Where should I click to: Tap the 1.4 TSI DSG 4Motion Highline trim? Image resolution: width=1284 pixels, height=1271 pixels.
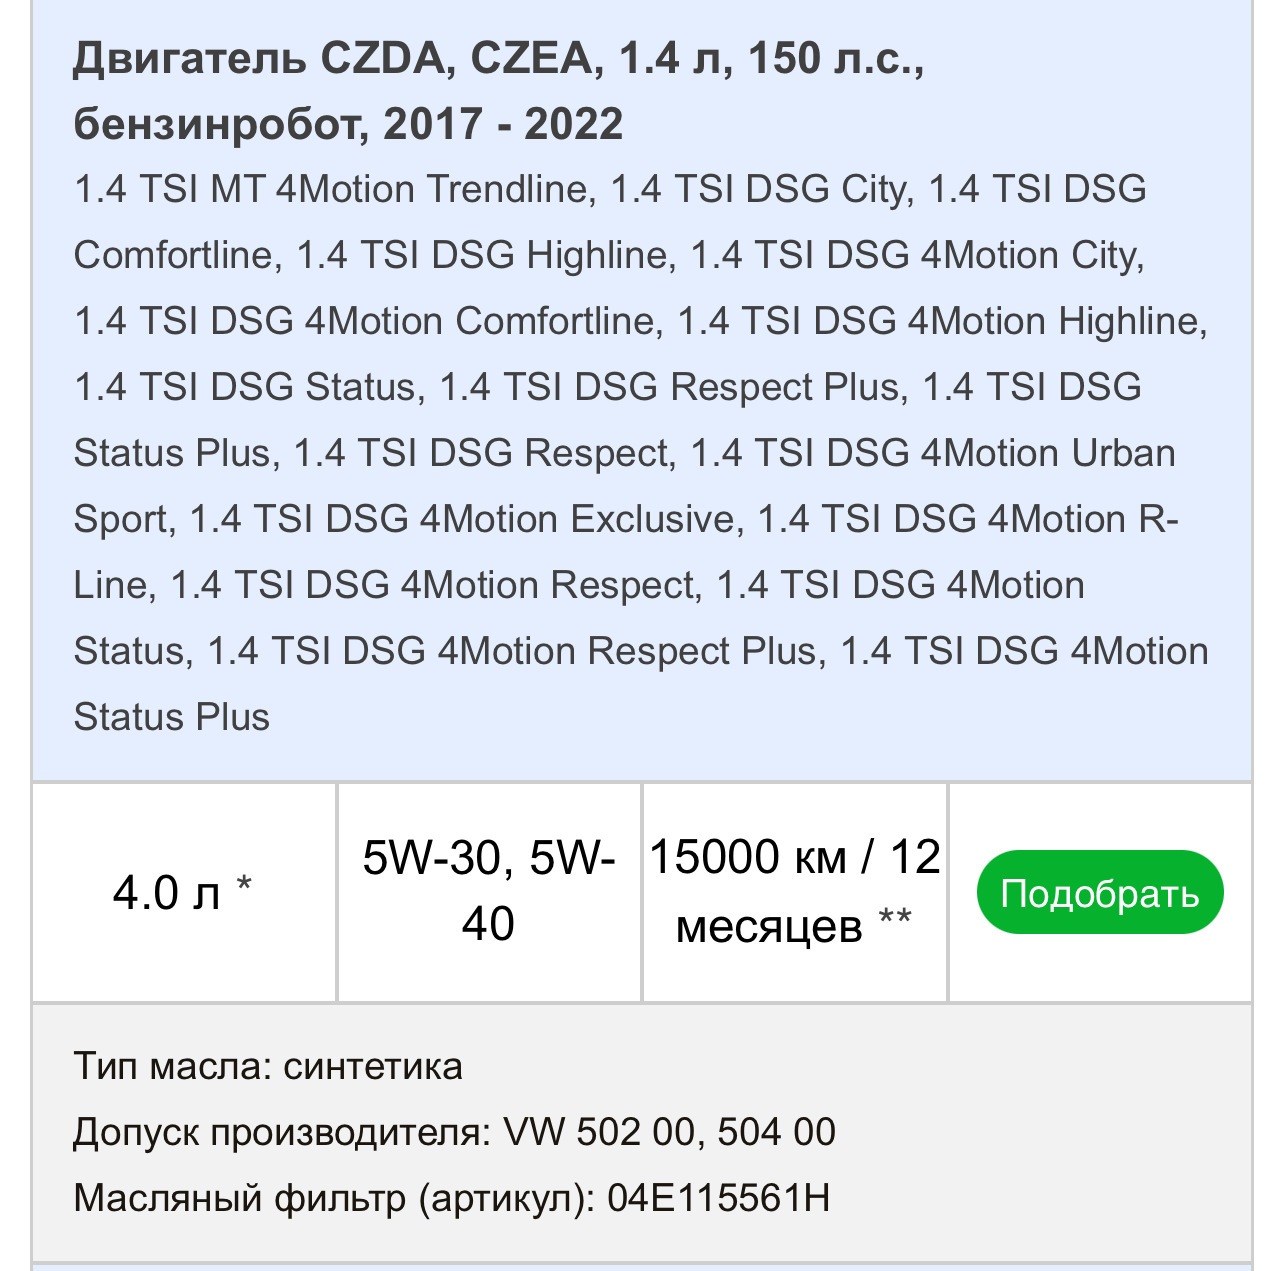pyautogui.click(x=940, y=321)
